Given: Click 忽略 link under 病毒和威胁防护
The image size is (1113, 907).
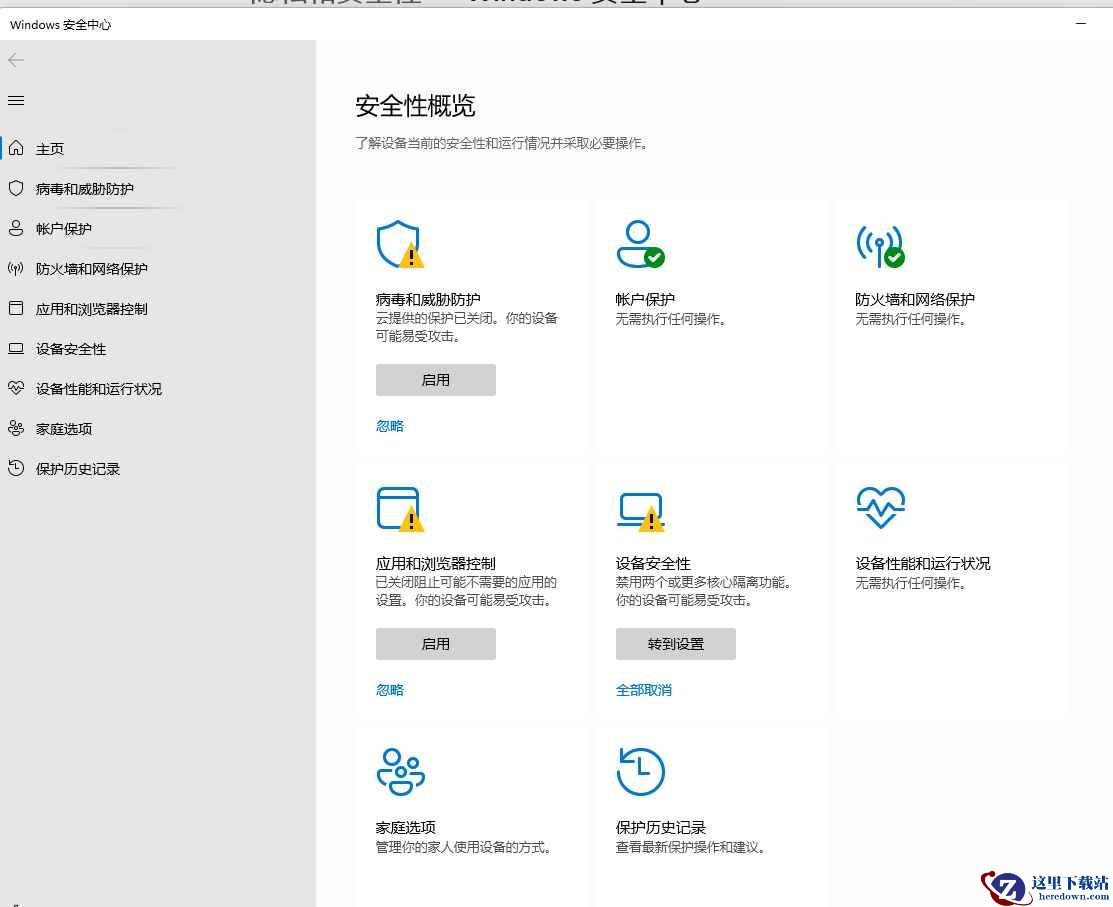Looking at the screenshot, I should (390, 426).
